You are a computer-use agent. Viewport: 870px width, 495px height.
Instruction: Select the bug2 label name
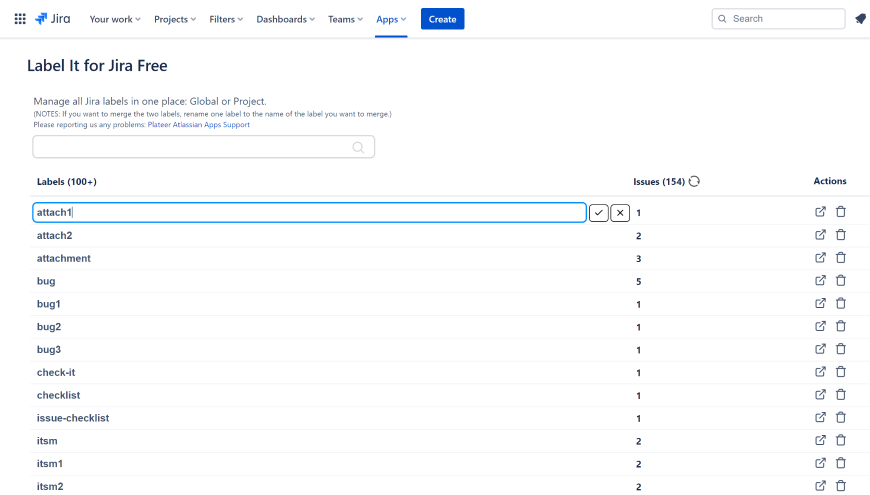click(49, 327)
